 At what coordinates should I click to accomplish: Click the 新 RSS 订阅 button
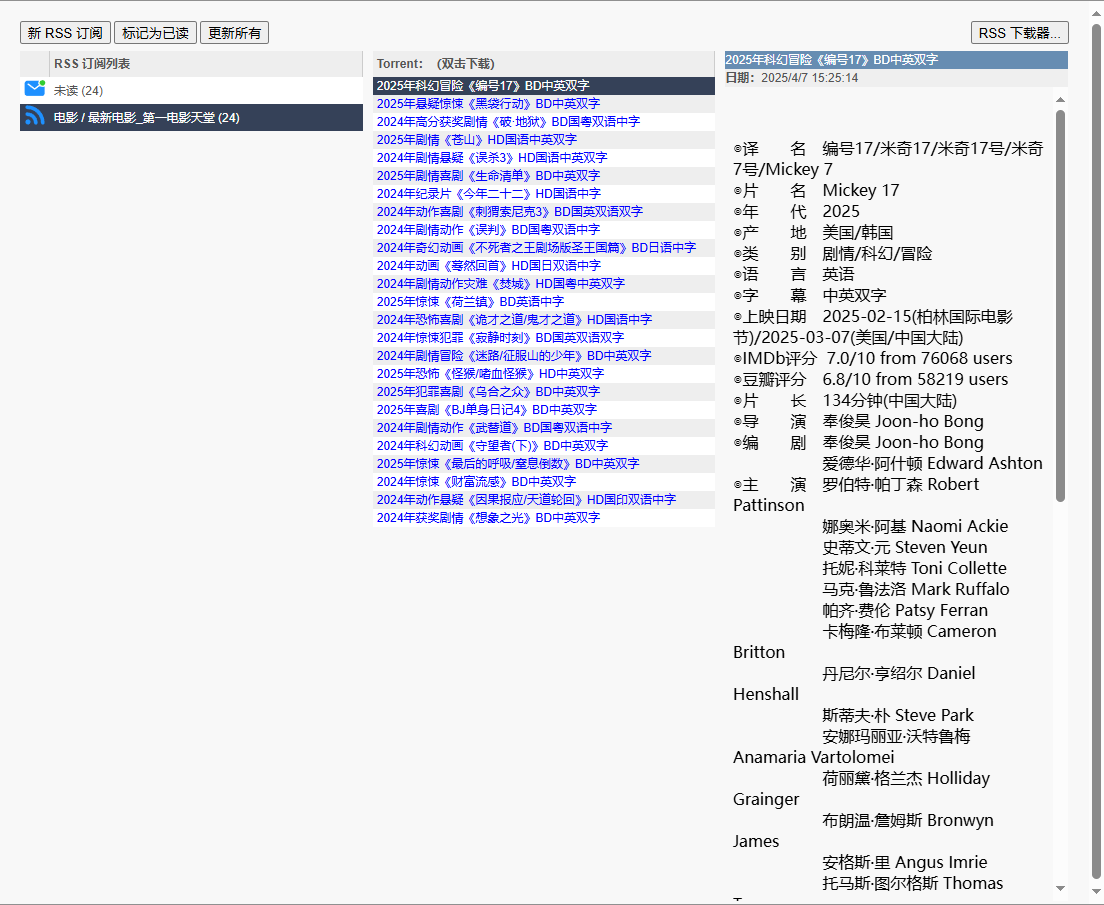(x=65, y=33)
